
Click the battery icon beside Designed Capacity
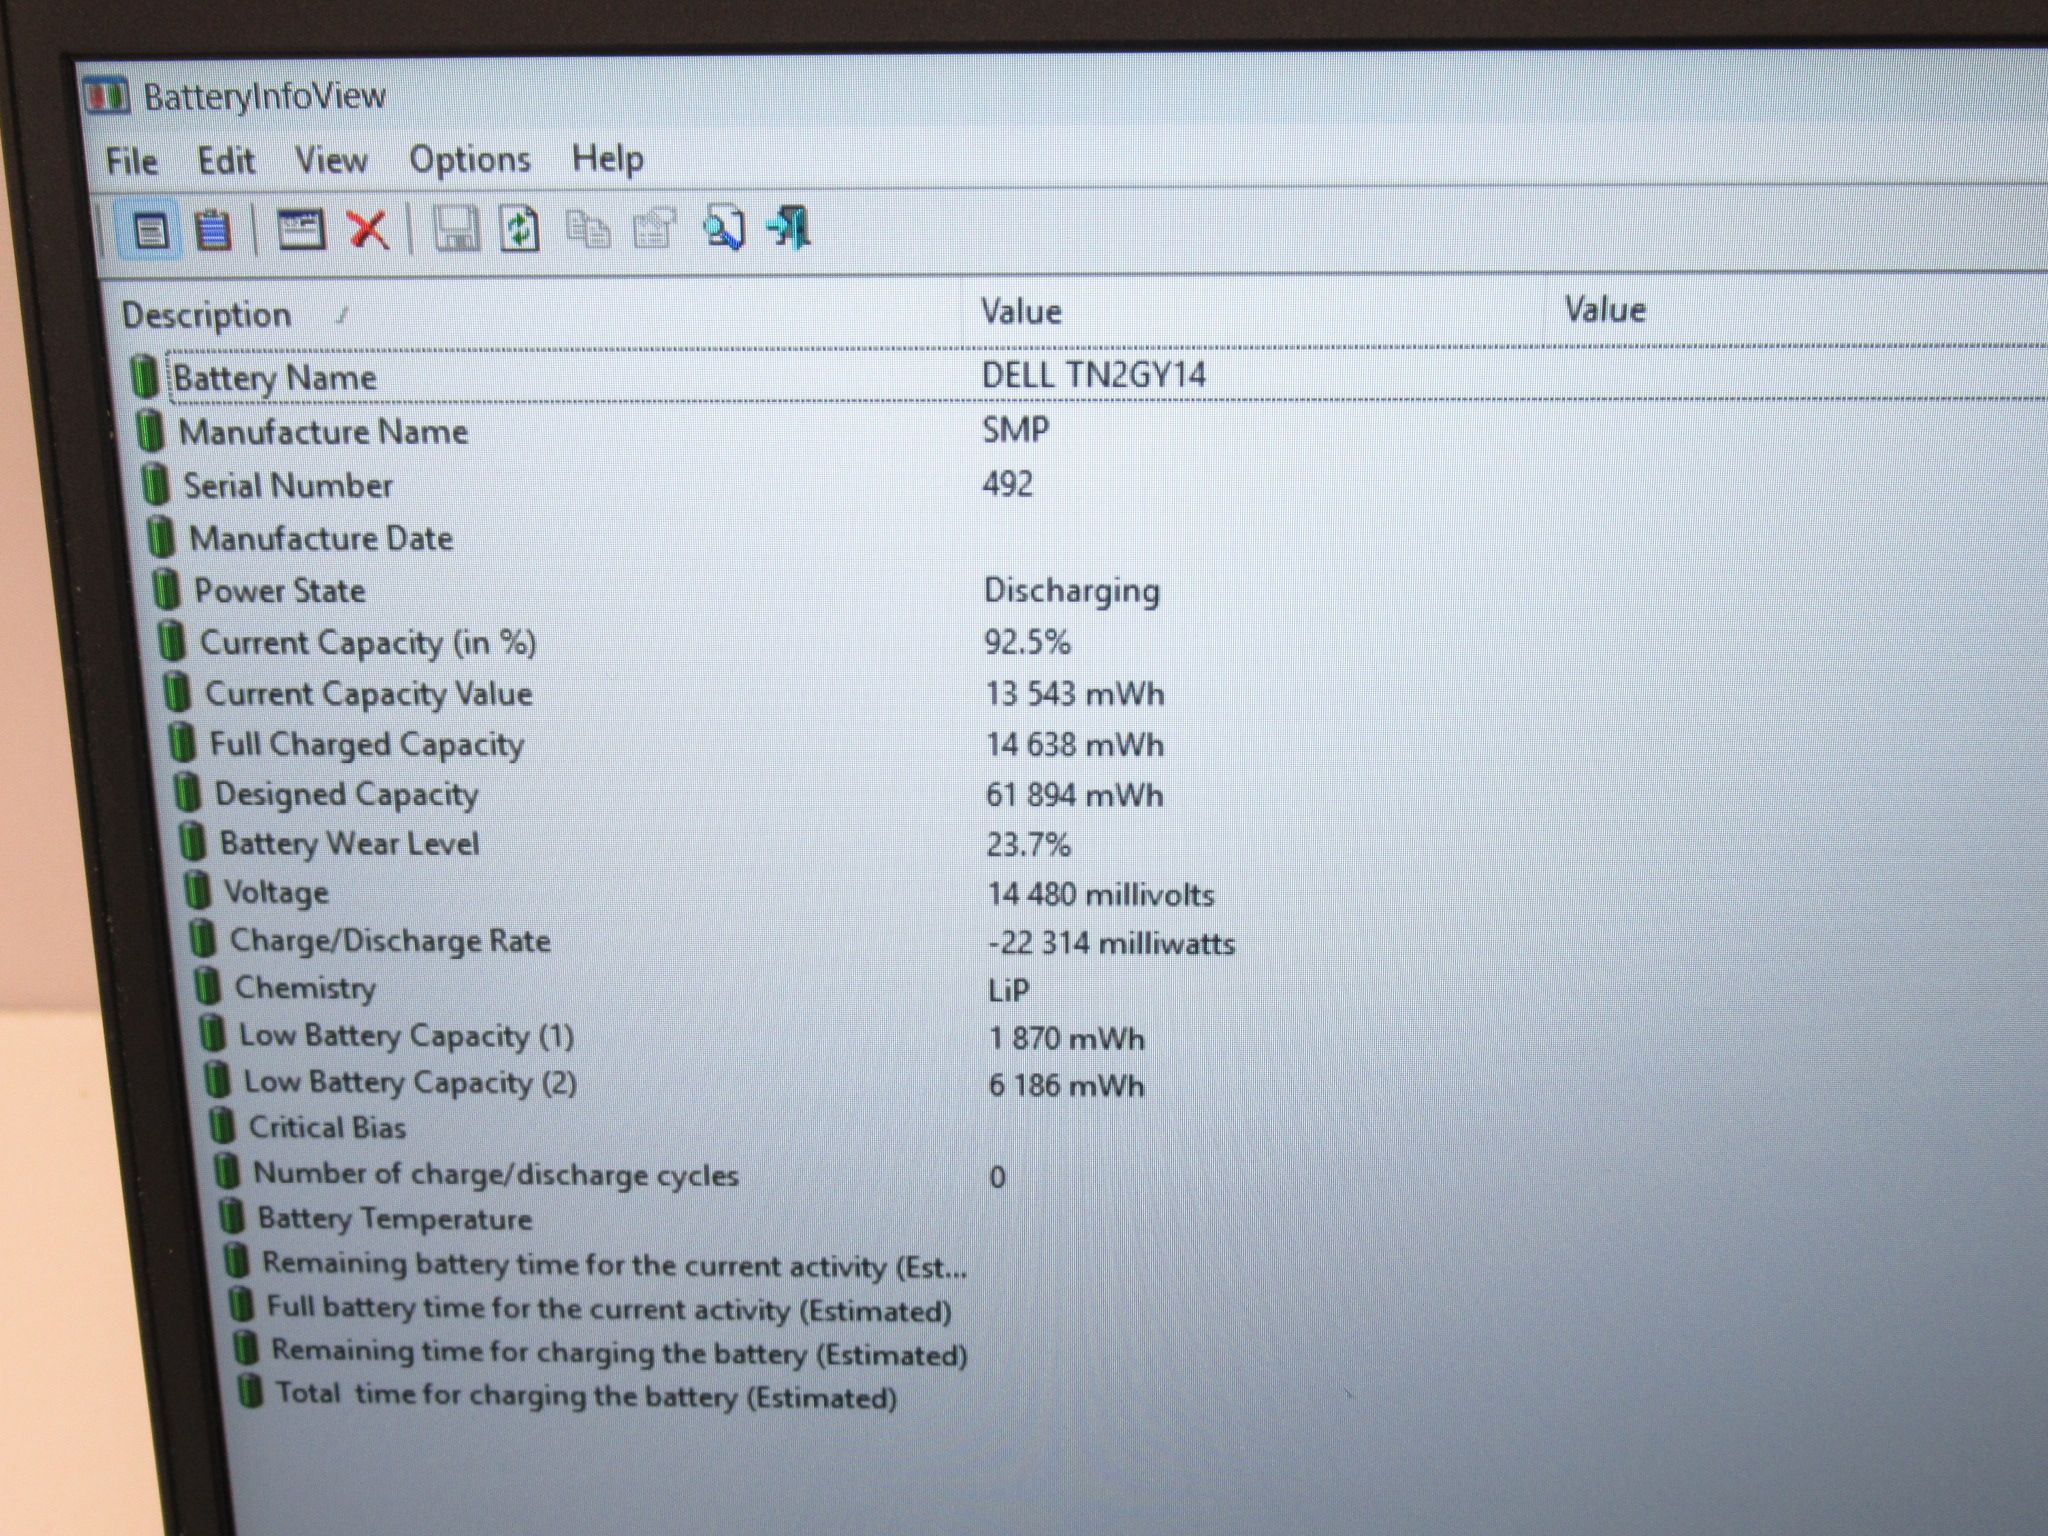[x=187, y=793]
